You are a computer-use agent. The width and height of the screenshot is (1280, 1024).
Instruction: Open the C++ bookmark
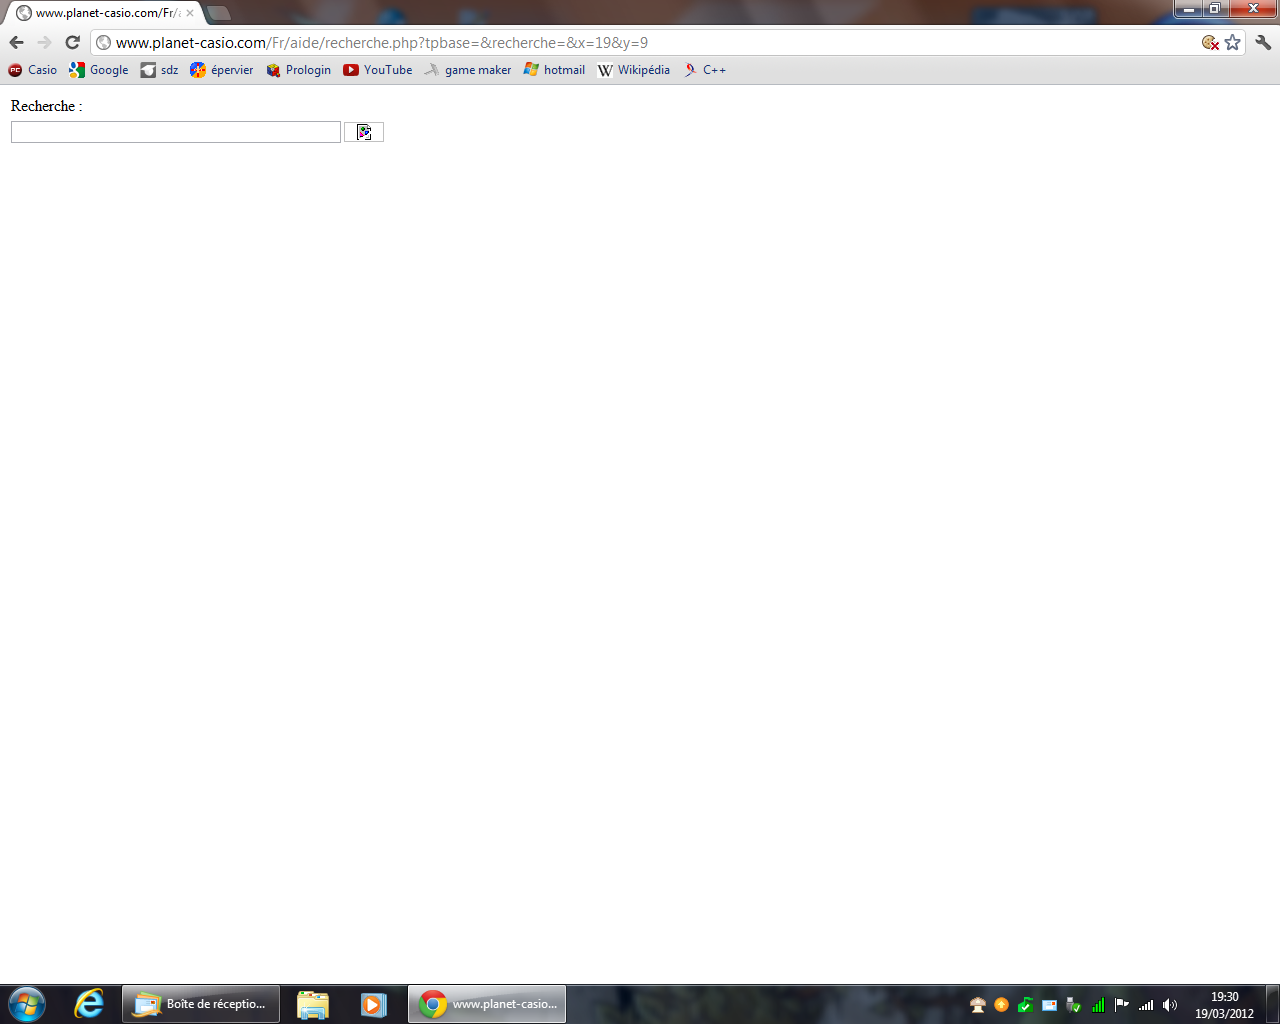[705, 70]
